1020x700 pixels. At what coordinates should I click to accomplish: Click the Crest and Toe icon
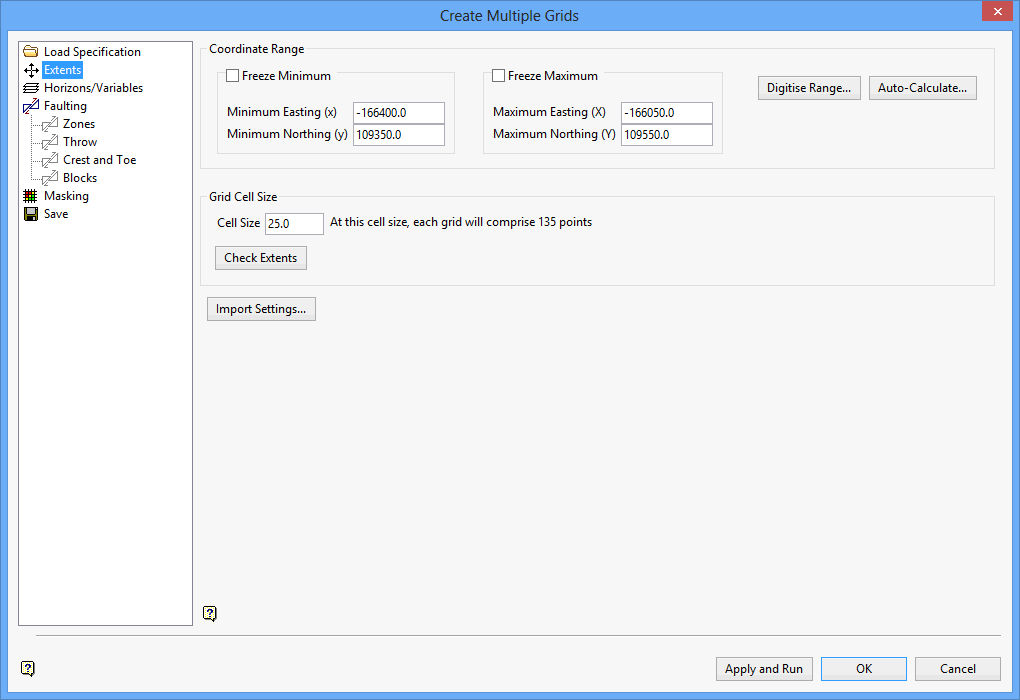click(x=50, y=160)
